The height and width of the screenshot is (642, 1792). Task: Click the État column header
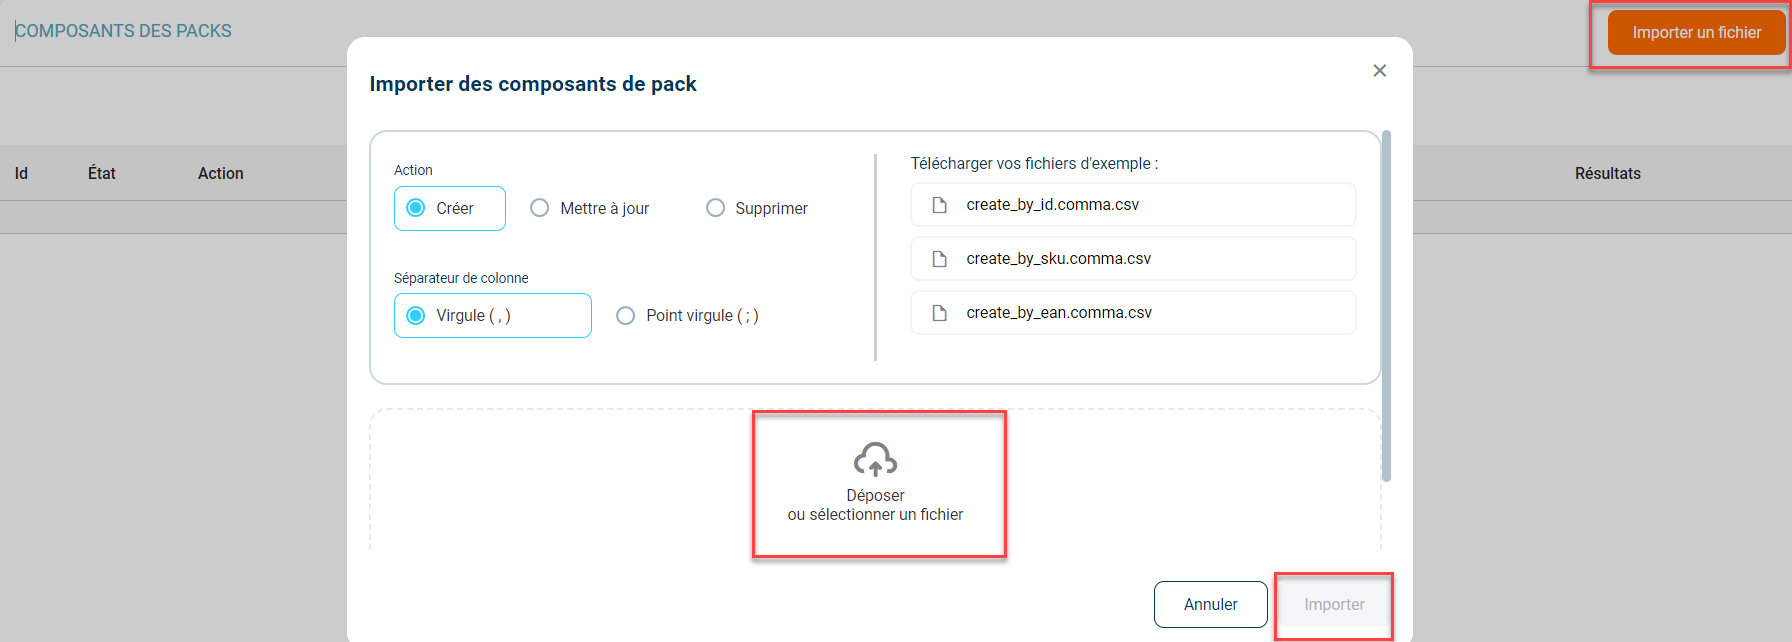point(102,174)
